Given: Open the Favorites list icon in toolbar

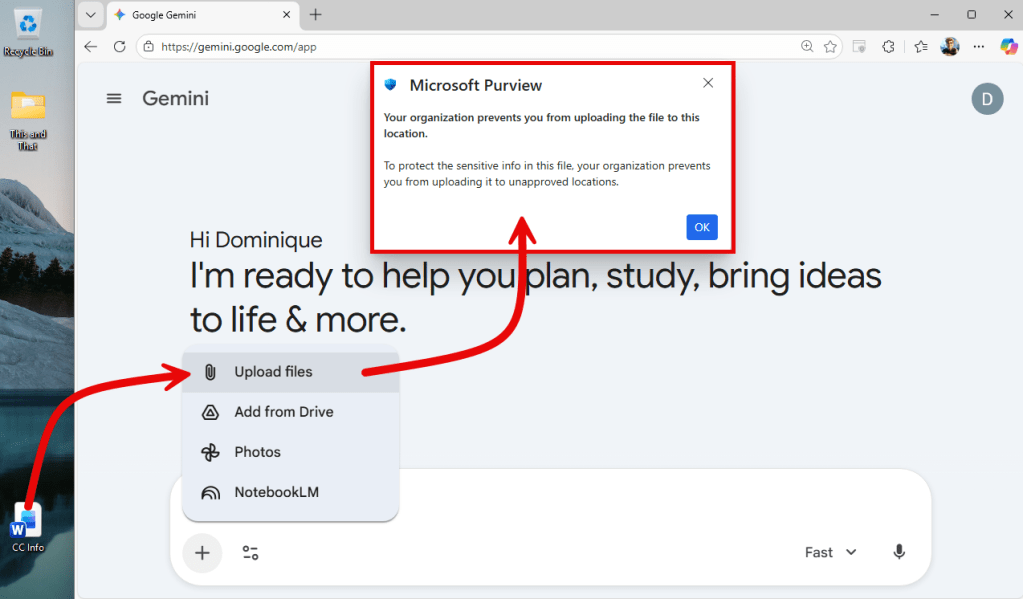Looking at the screenshot, I should [920, 46].
